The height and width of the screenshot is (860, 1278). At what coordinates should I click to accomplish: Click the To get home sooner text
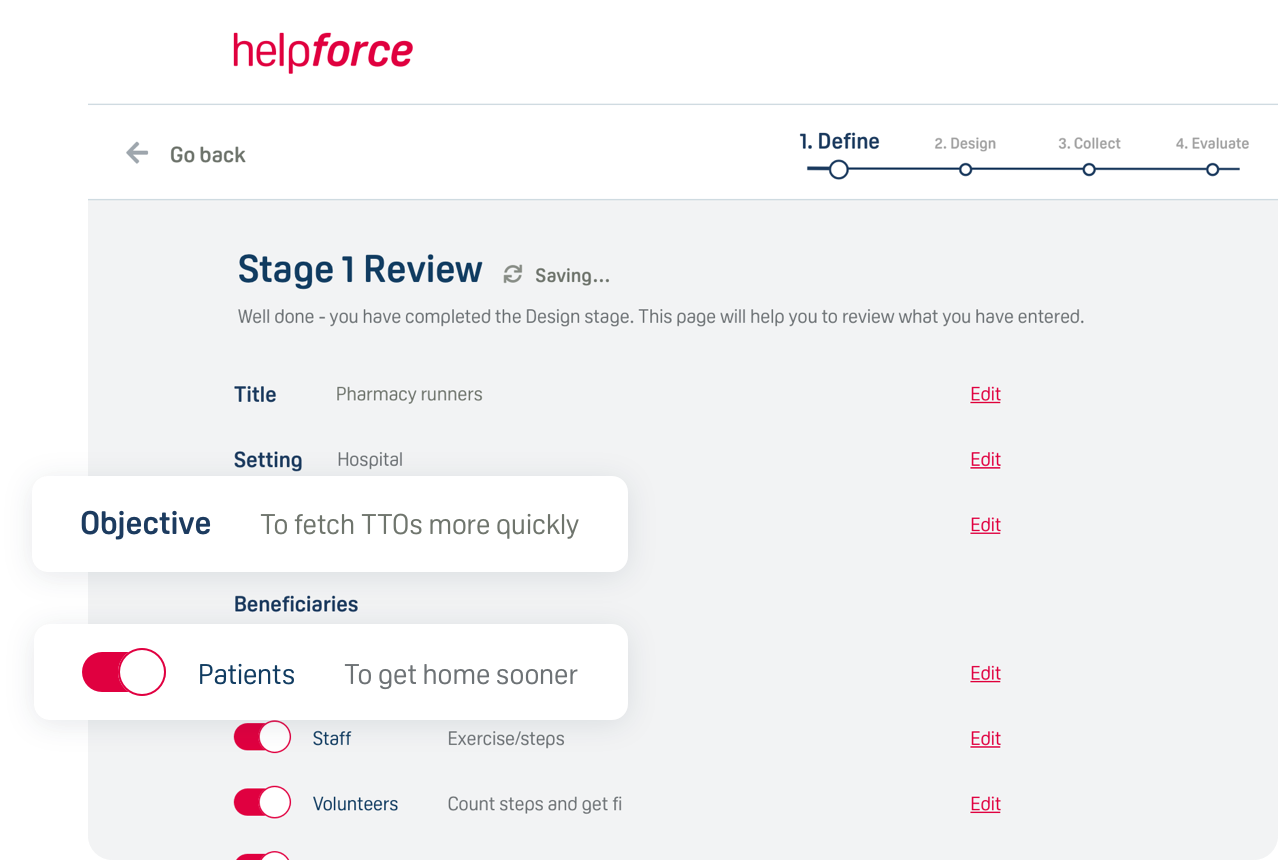coord(461,675)
